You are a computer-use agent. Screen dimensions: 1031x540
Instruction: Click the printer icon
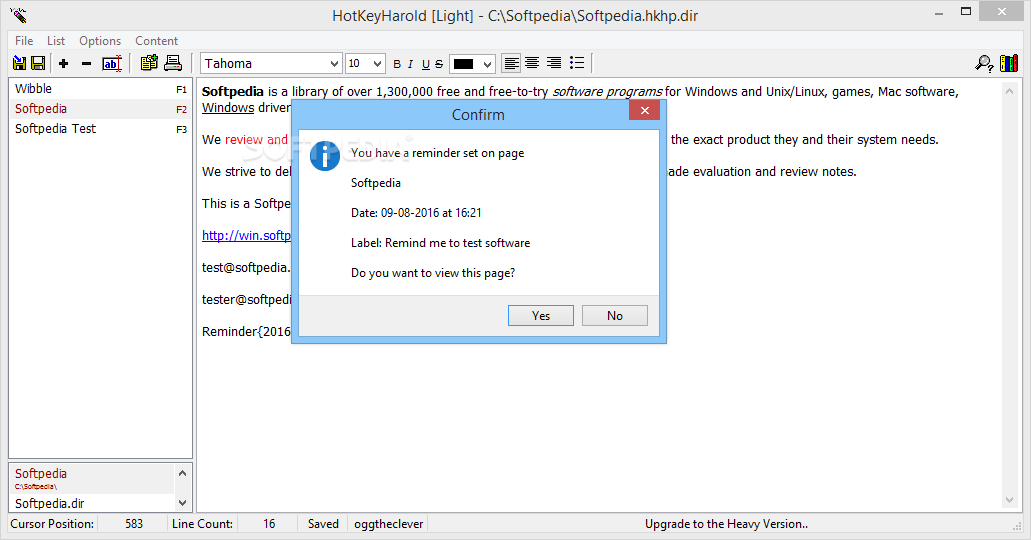[x=173, y=62]
